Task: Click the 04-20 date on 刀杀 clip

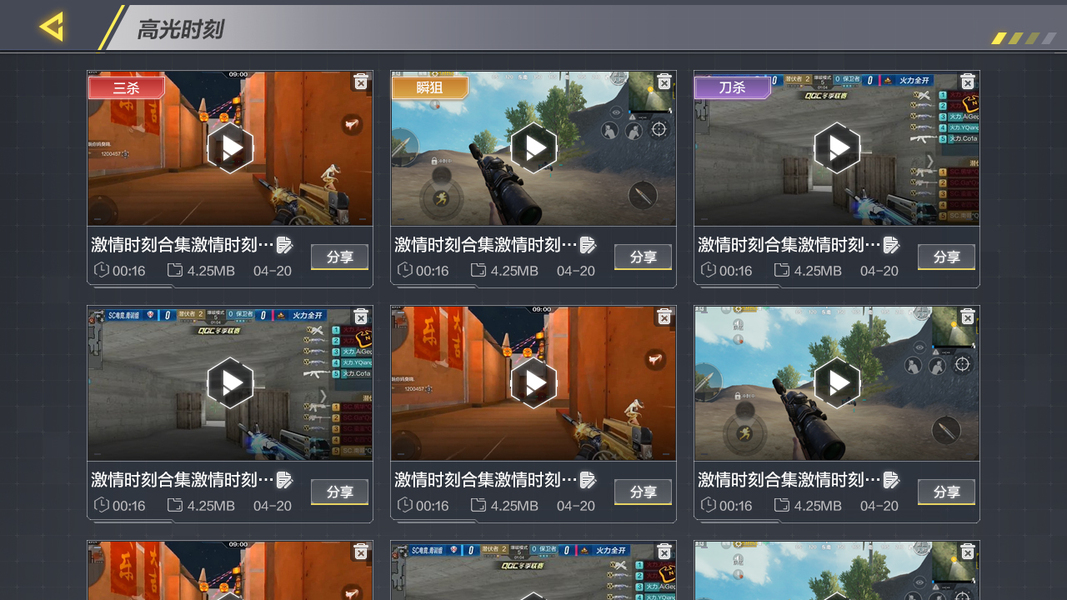Action: pos(879,271)
